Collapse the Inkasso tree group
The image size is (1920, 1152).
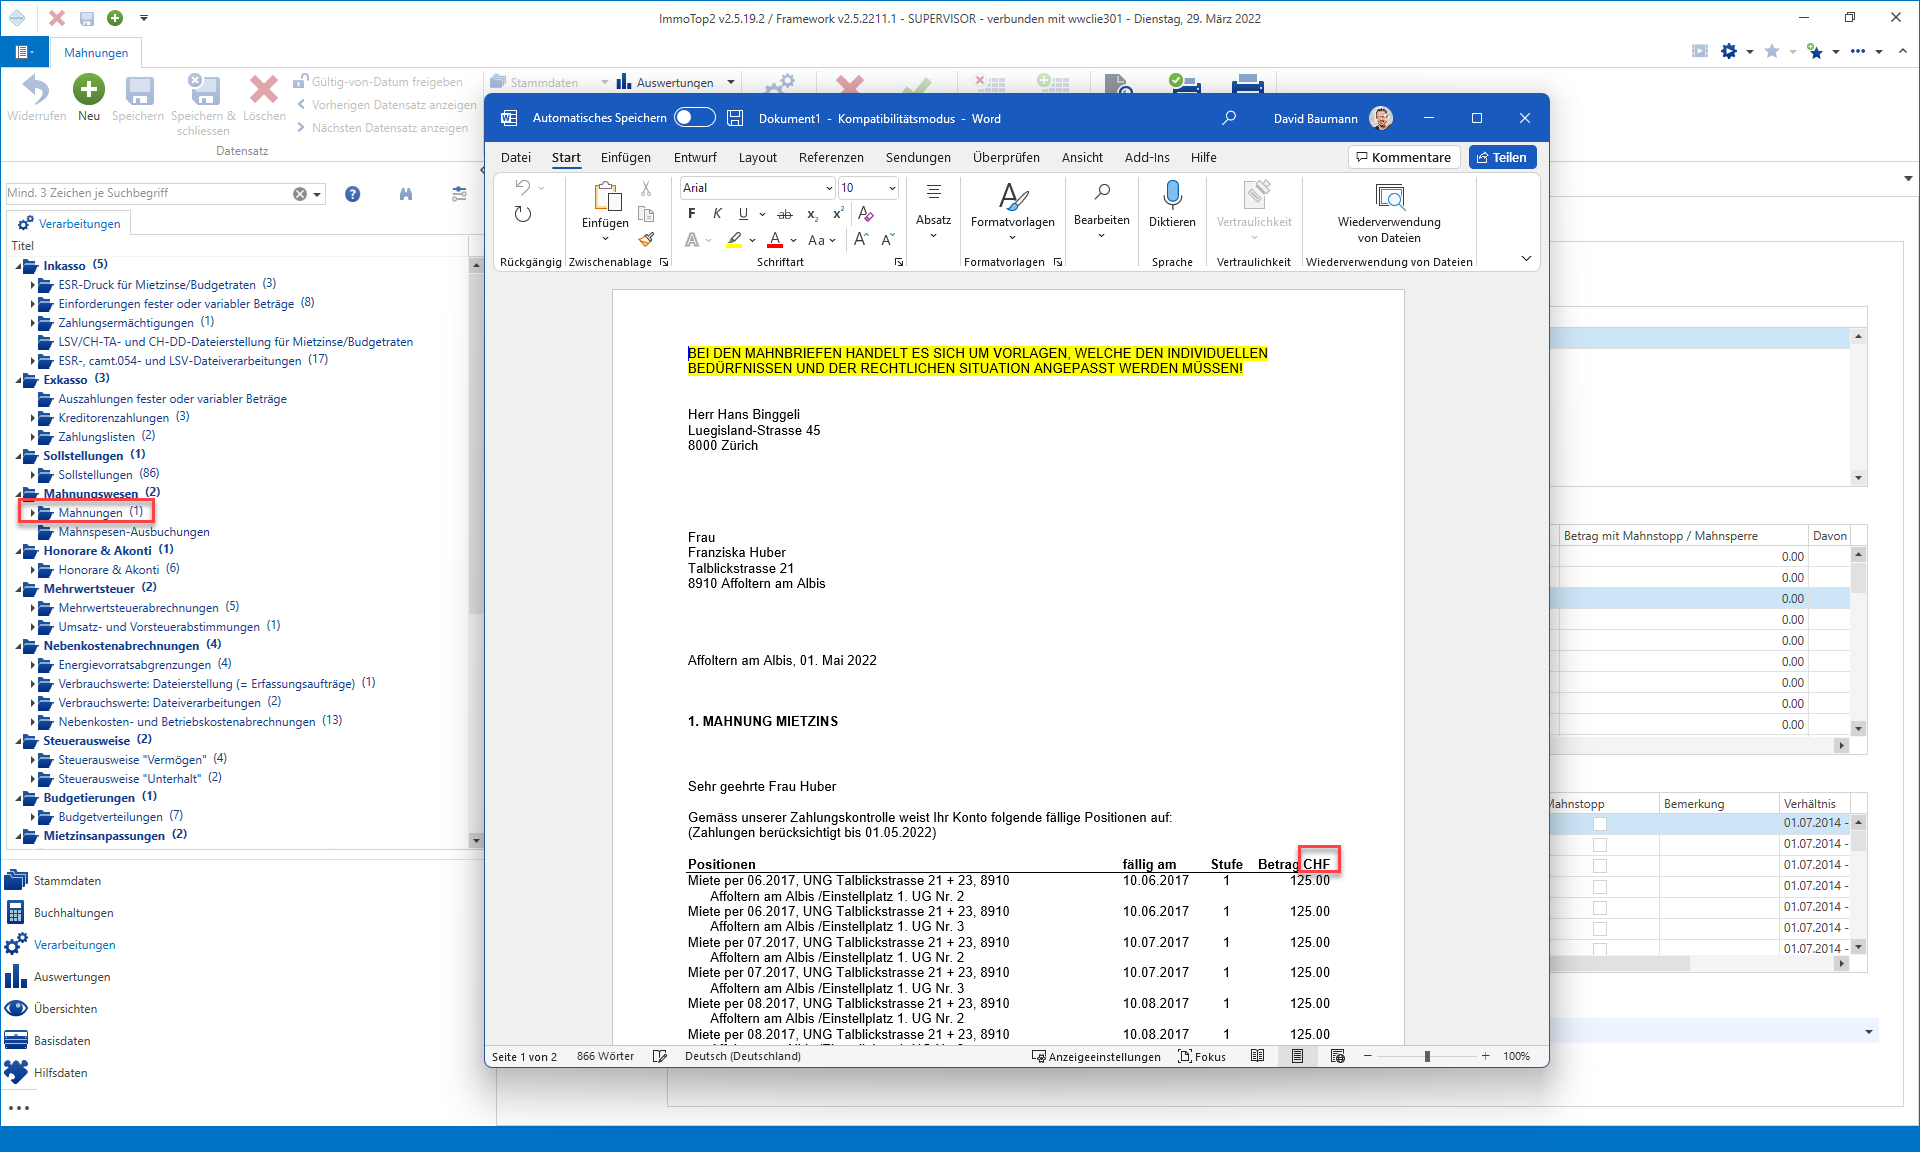(x=20, y=266)
